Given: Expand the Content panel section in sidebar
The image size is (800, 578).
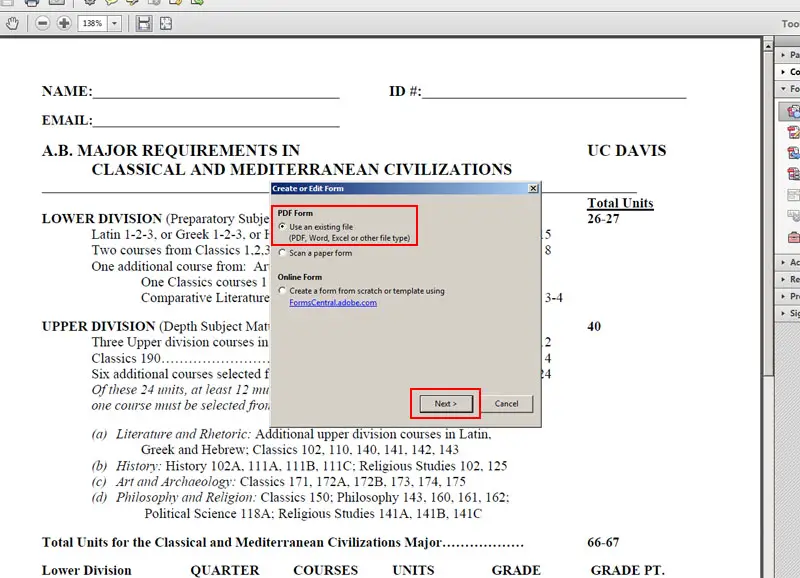Looking at the screenshot, I should [x=789, y=72].
